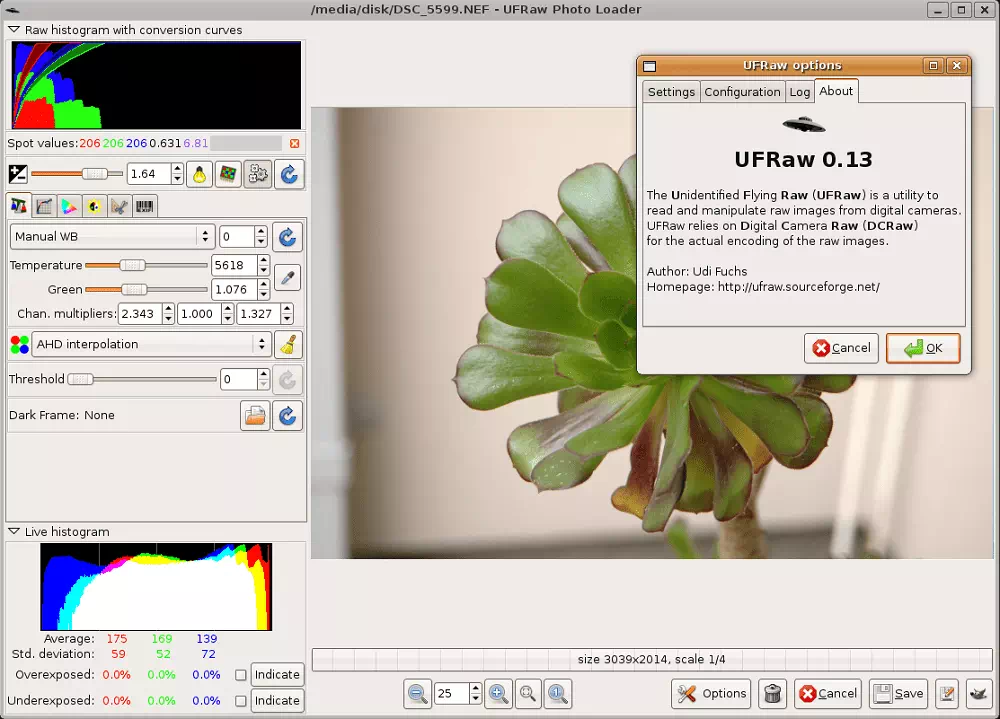Reset white balance with the arrow beside Manual WB
Viewport: 1000px width, 719px height.
(x=288, y=237)
